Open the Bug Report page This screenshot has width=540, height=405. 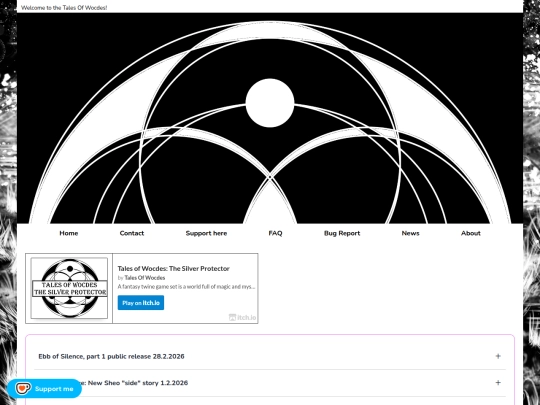[342, 233]
